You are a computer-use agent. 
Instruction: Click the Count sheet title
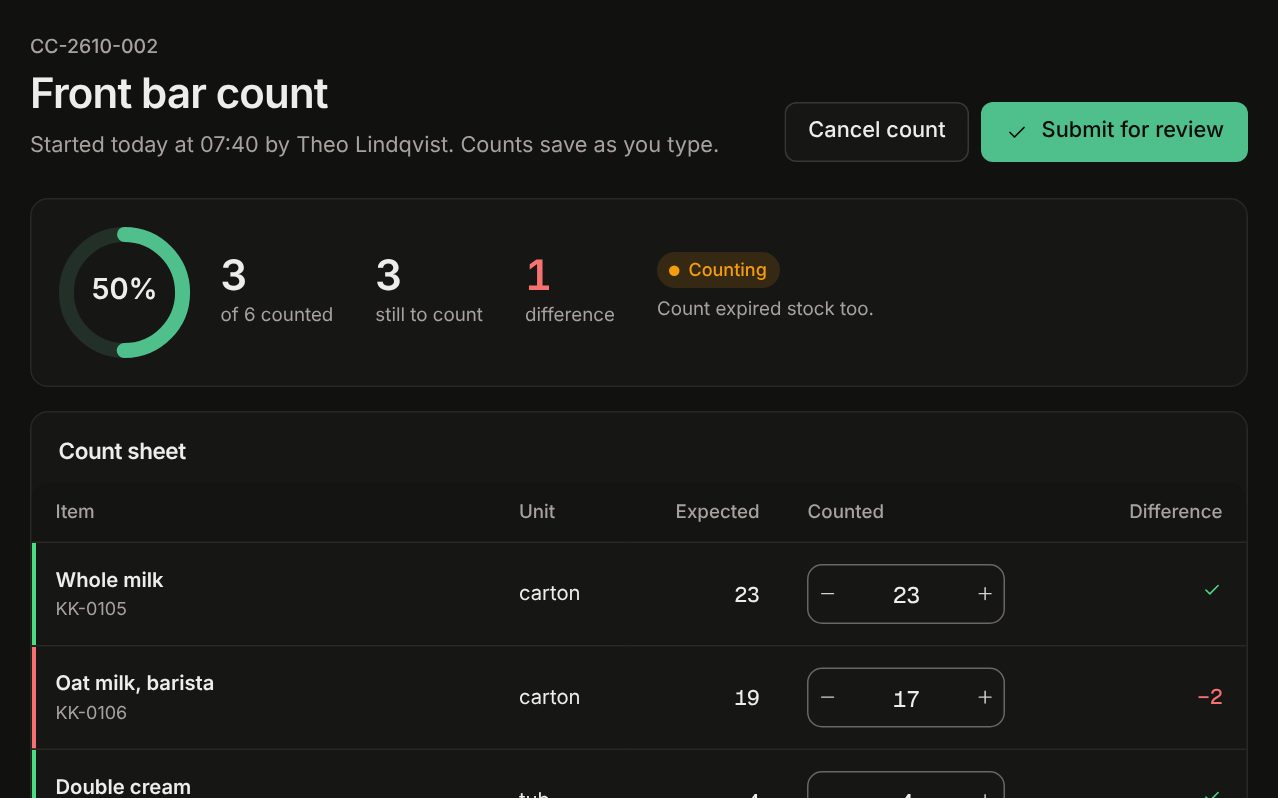click(x=122, y=451)
